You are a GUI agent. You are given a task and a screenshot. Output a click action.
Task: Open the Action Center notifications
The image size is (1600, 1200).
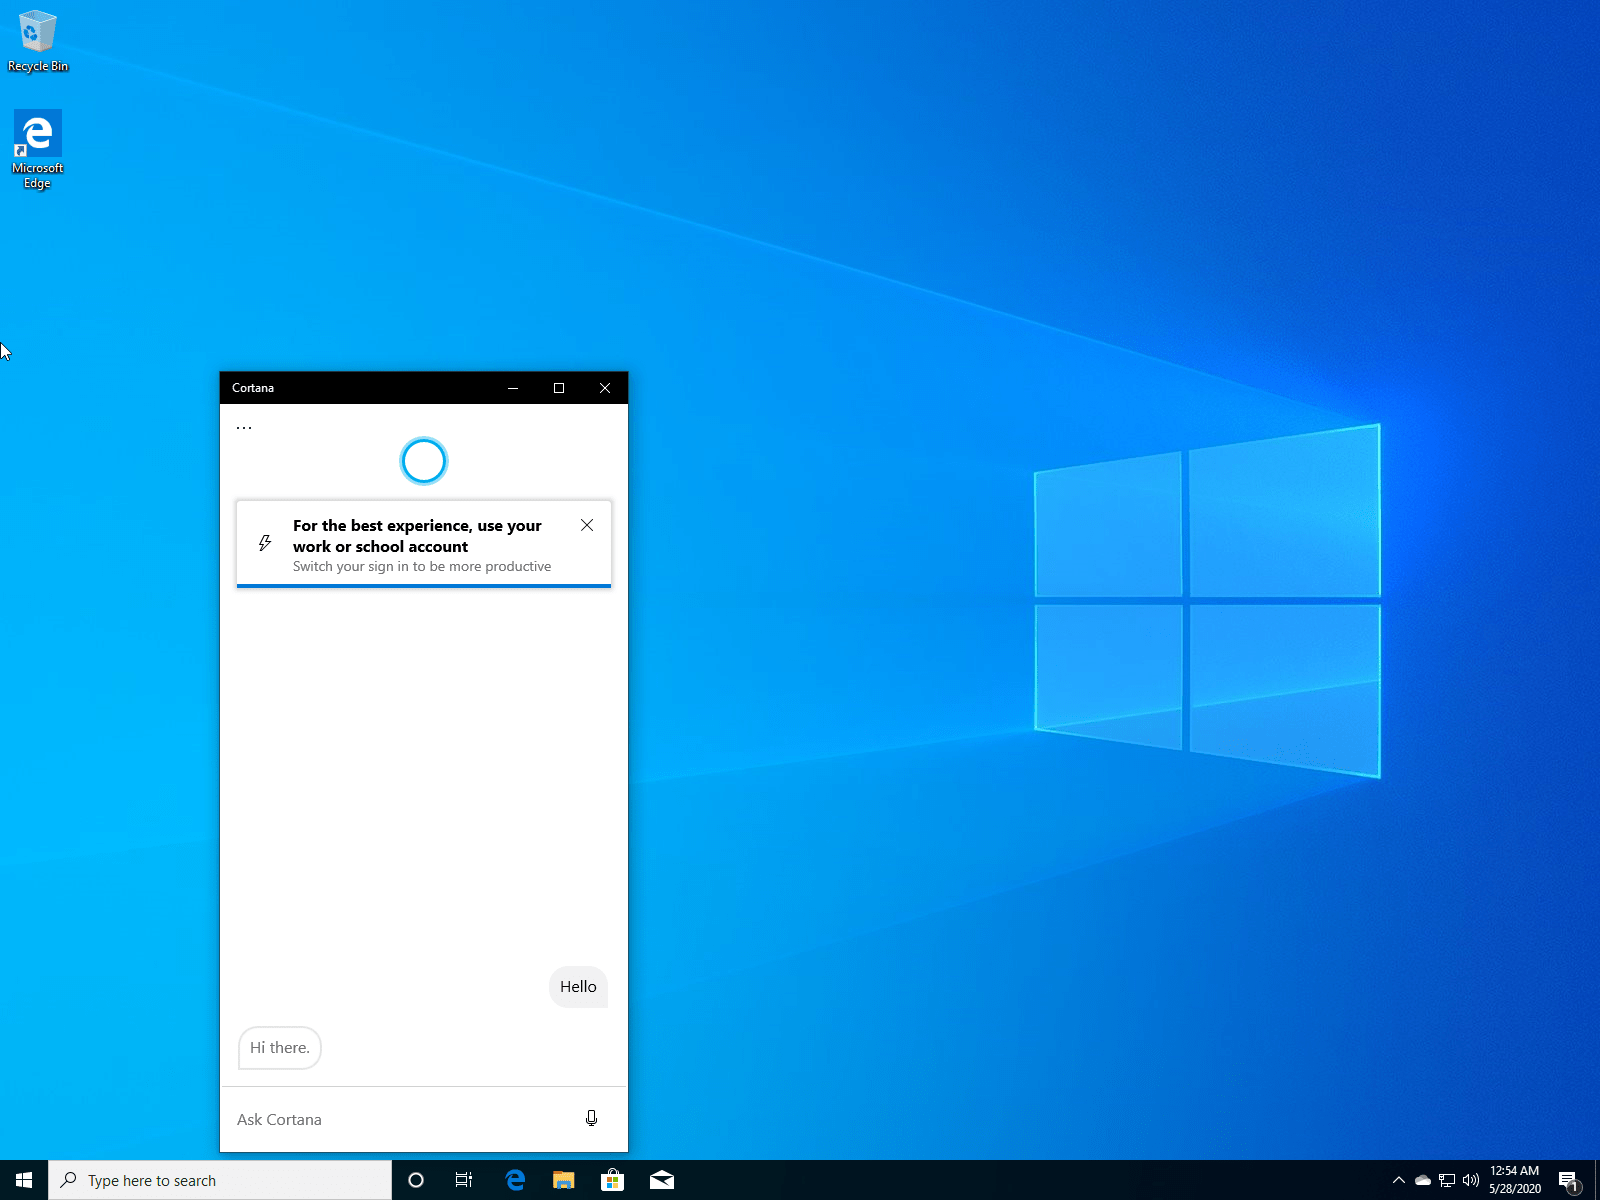pyautogui.click(x=1568, y=1181)
